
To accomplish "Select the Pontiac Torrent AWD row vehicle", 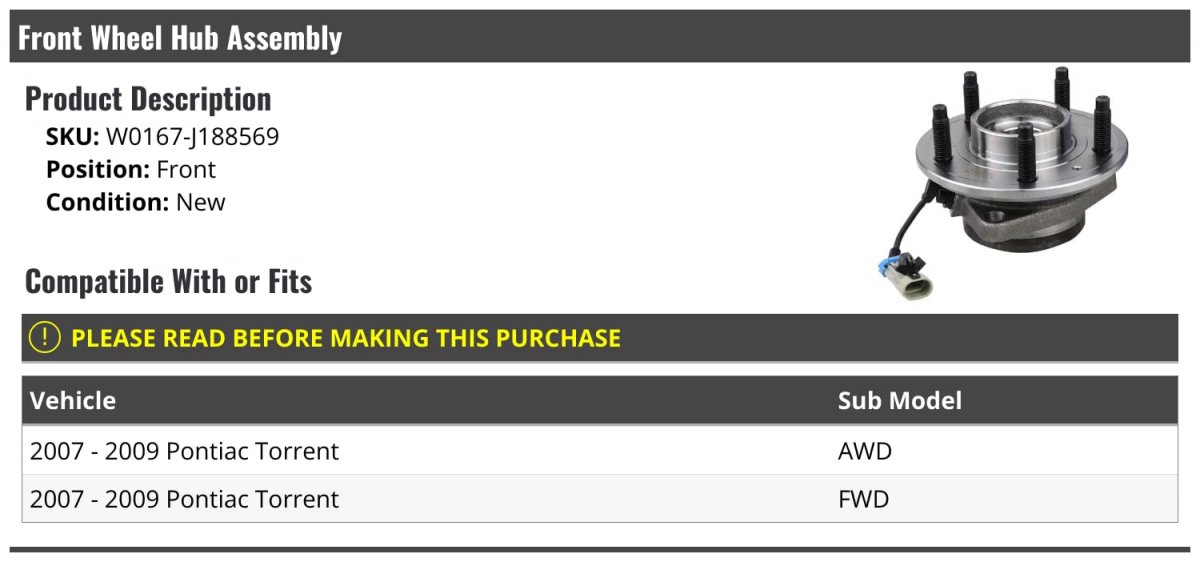I will pos(185,451).
